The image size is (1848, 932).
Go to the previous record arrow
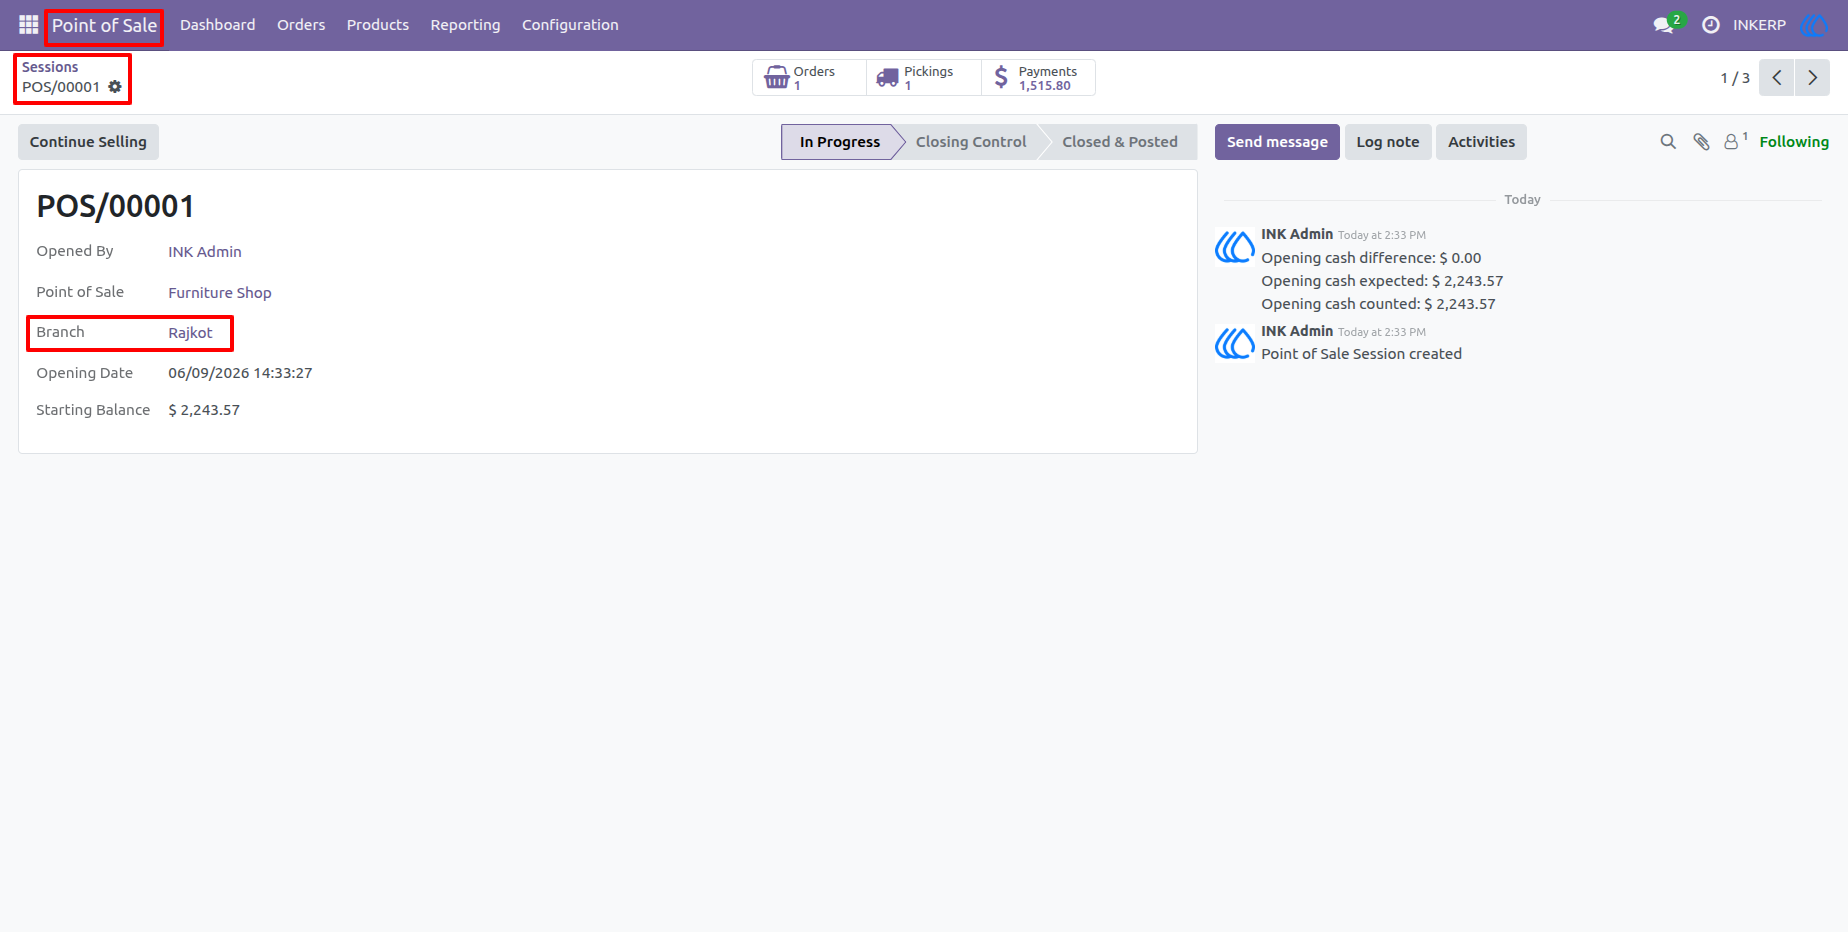[1777, 78]
